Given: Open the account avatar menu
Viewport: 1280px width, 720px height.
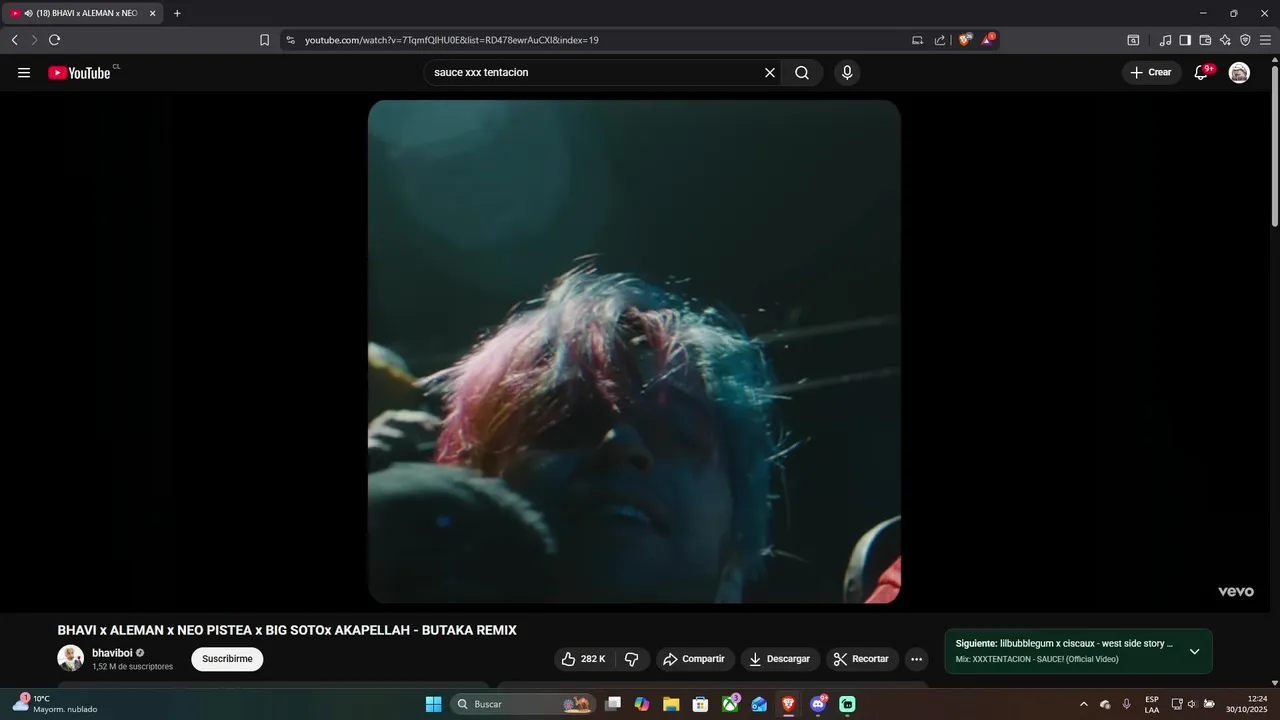Looking at the screenshot, I should click(1239, 72).
